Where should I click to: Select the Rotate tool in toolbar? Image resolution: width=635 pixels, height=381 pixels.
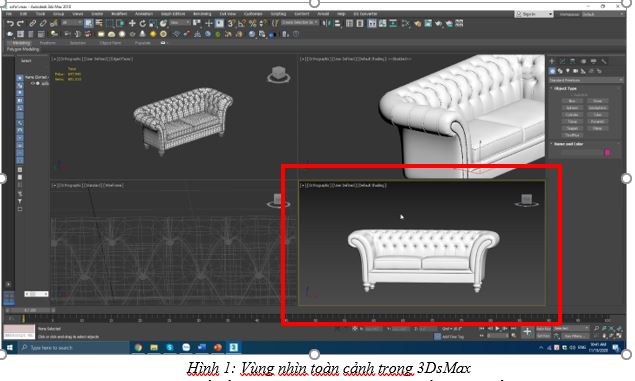[143, 23]
